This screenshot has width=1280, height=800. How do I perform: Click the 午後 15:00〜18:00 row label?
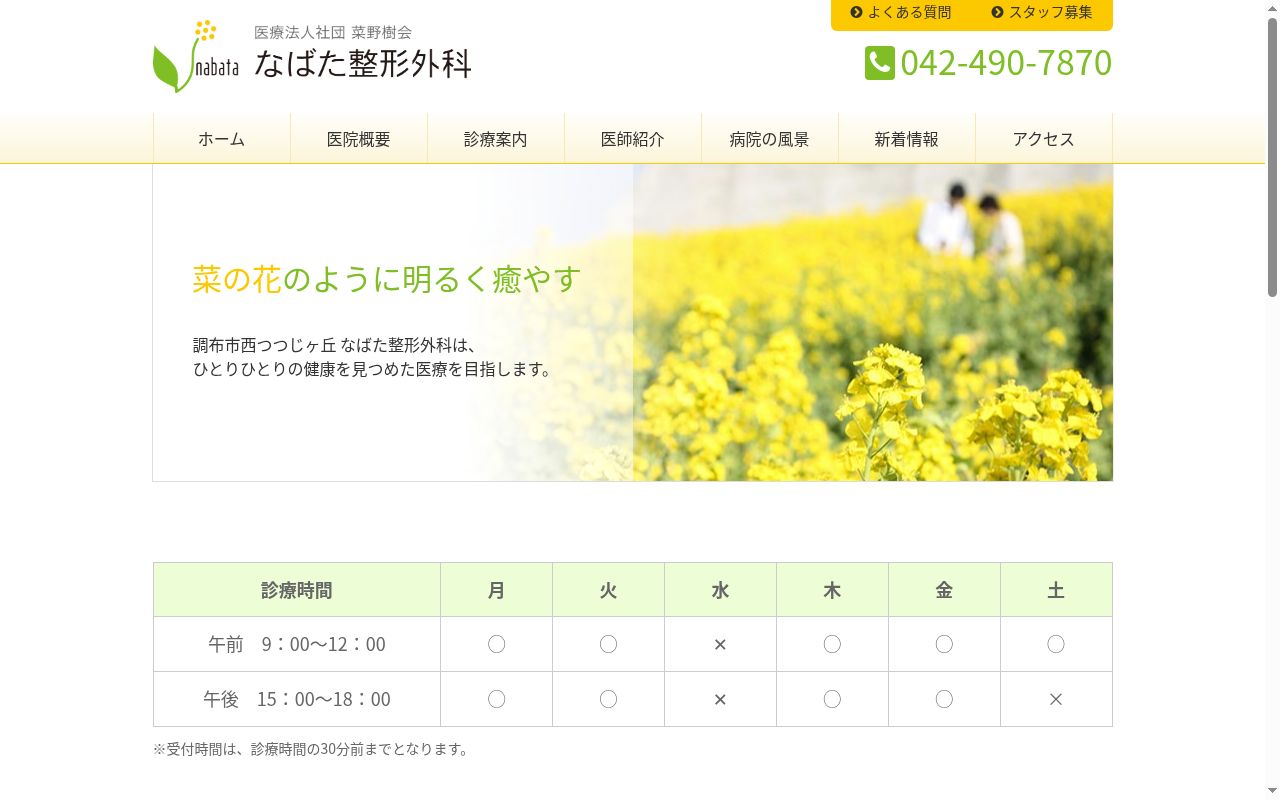(297, 699)
